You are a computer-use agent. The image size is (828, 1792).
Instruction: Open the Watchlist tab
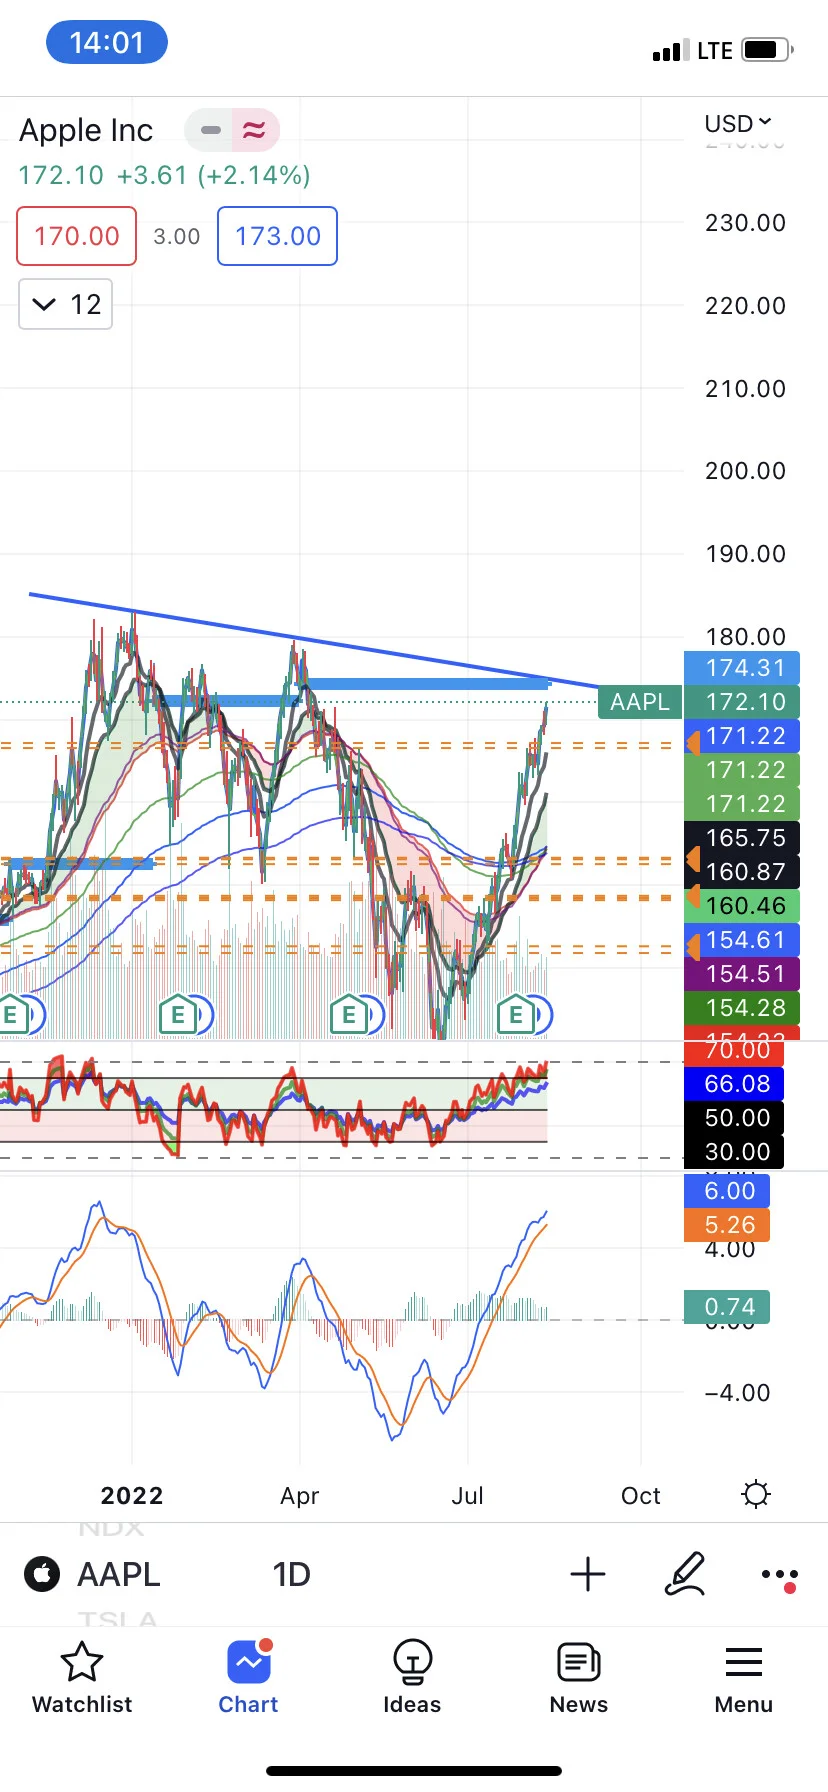pyautogui.click(x=82, y=1679)
